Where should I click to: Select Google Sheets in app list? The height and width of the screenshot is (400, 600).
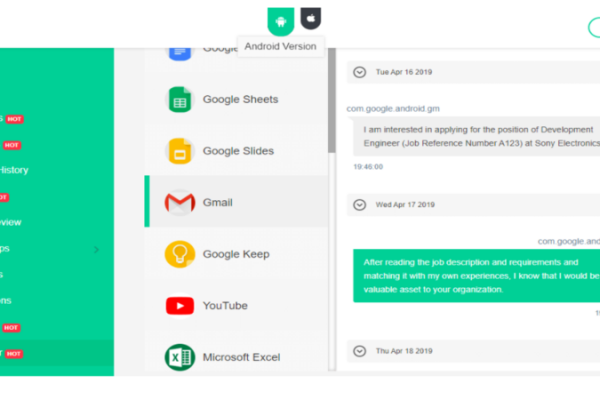236,99
